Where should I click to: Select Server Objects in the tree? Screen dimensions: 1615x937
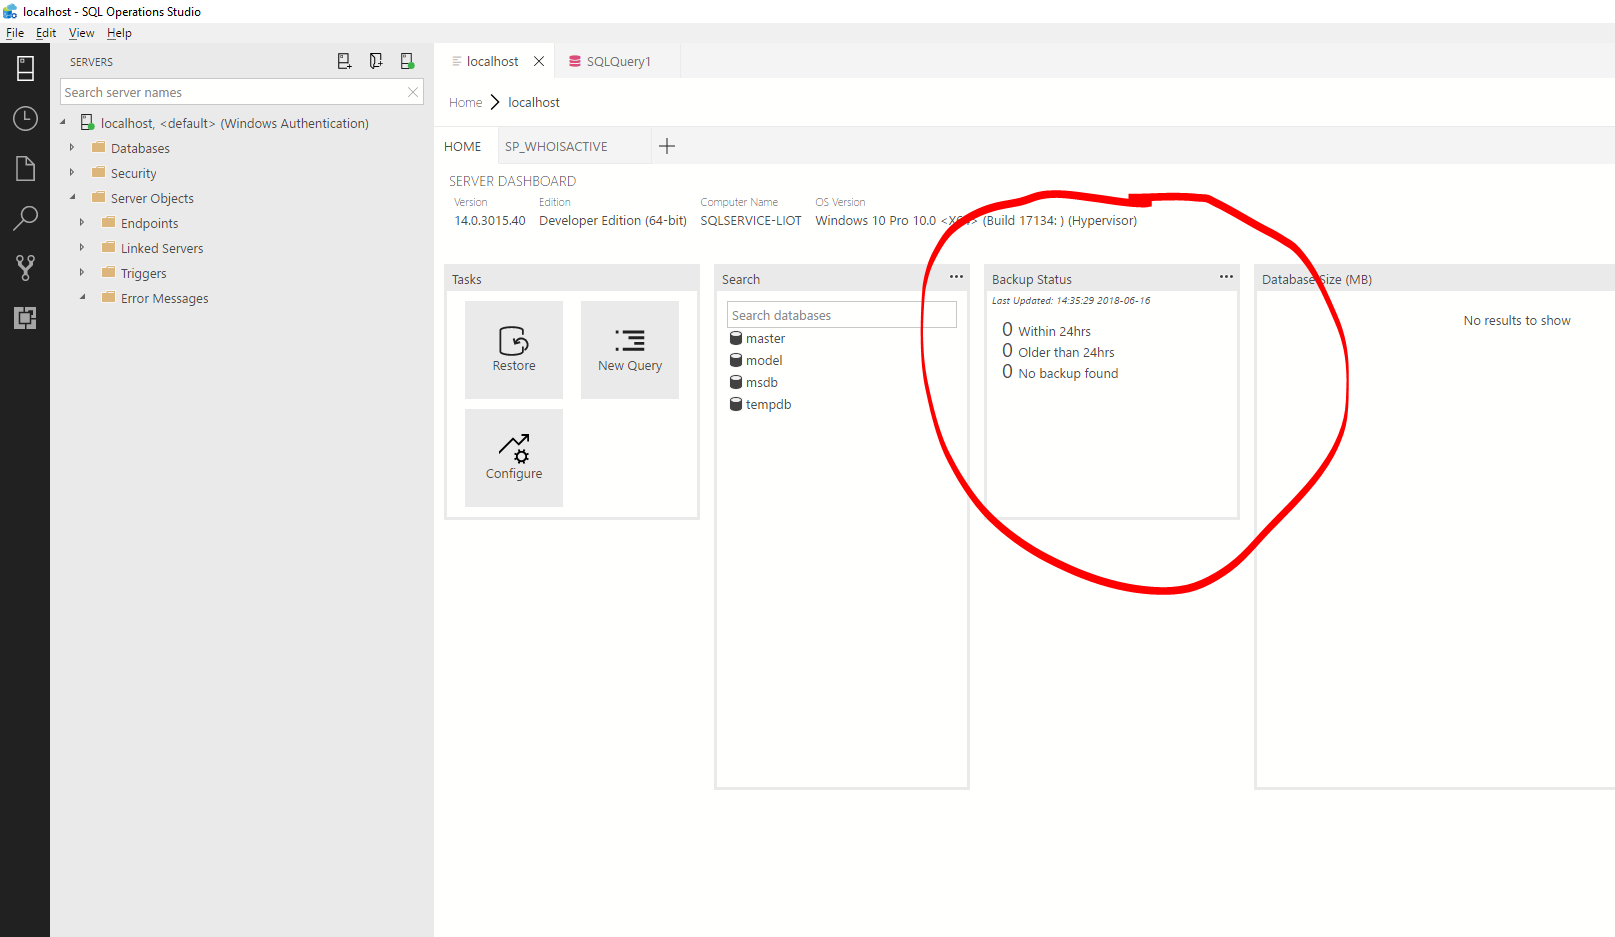[152, 198]
